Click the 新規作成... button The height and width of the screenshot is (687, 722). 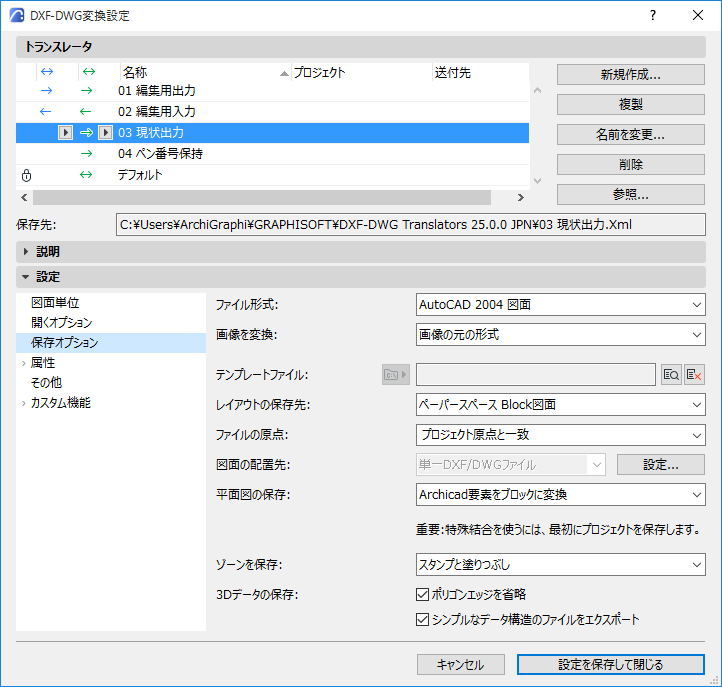click(630, 75)
